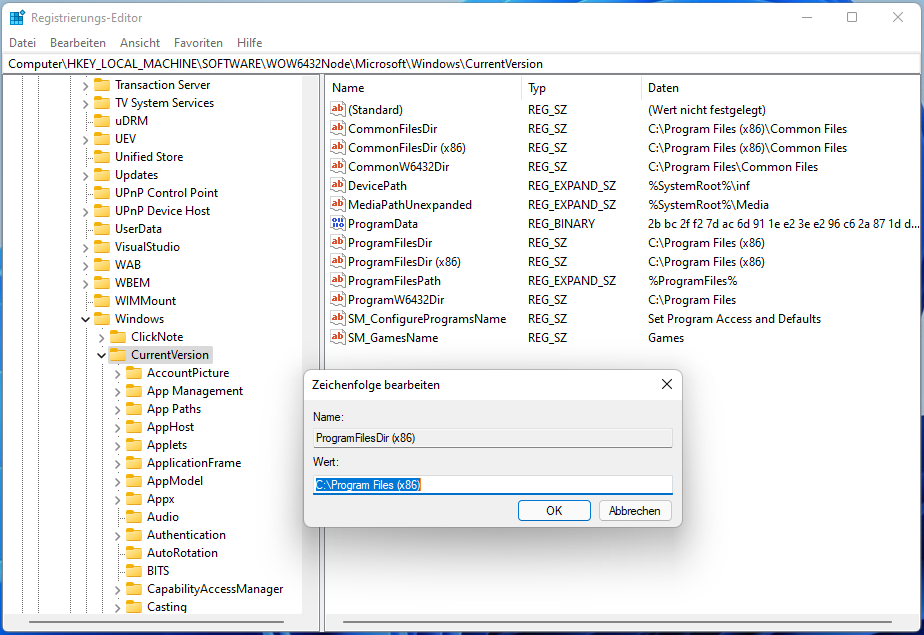Click the string icon of (Standard) value
The width and height of the screenshot is (924, 635).
click(338, 109)
